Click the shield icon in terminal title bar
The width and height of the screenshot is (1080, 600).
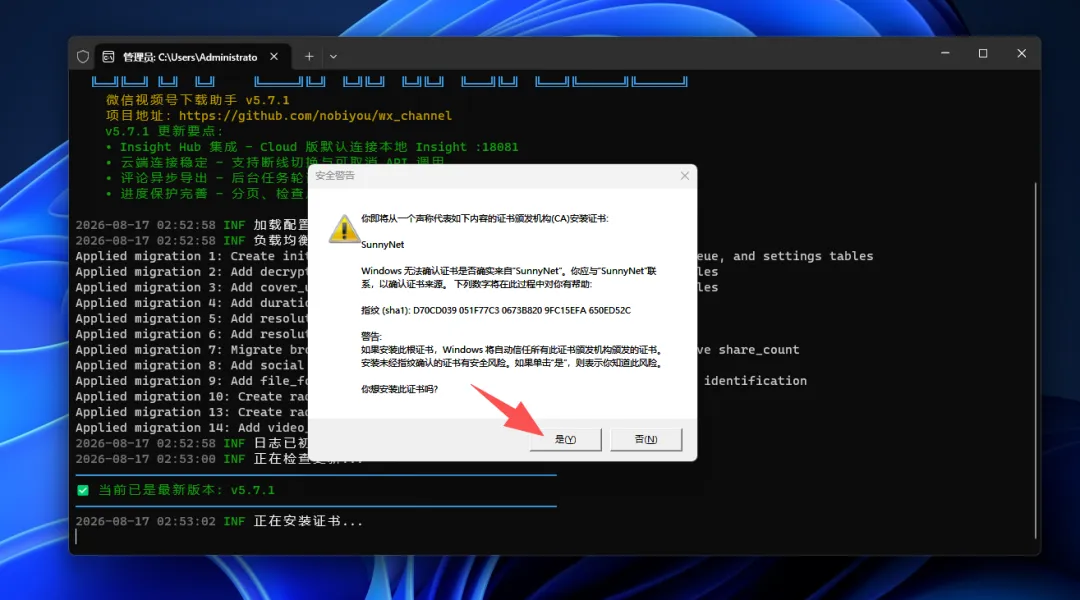(83, 56)
